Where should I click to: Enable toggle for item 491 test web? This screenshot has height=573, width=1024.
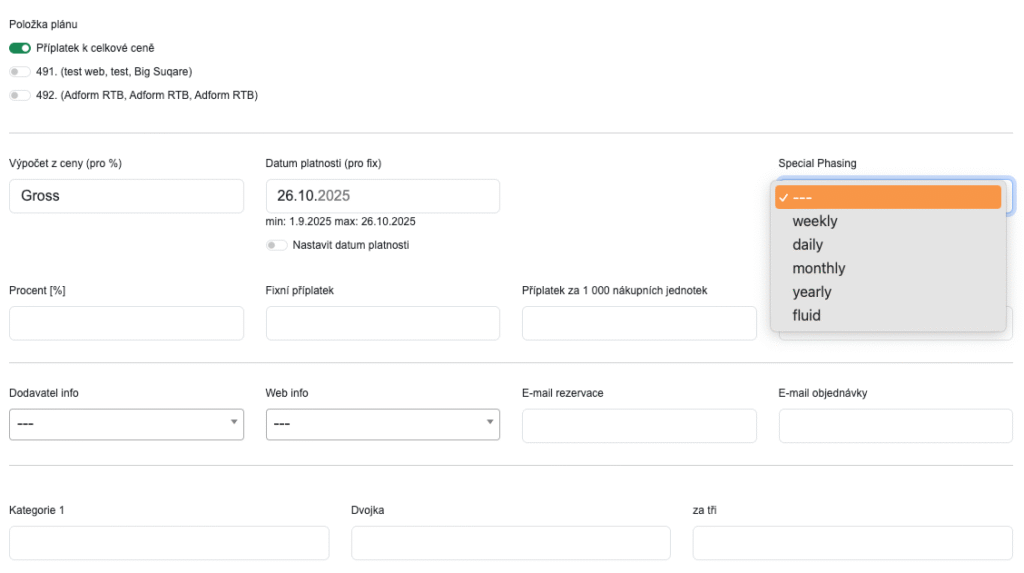point(20,72)
